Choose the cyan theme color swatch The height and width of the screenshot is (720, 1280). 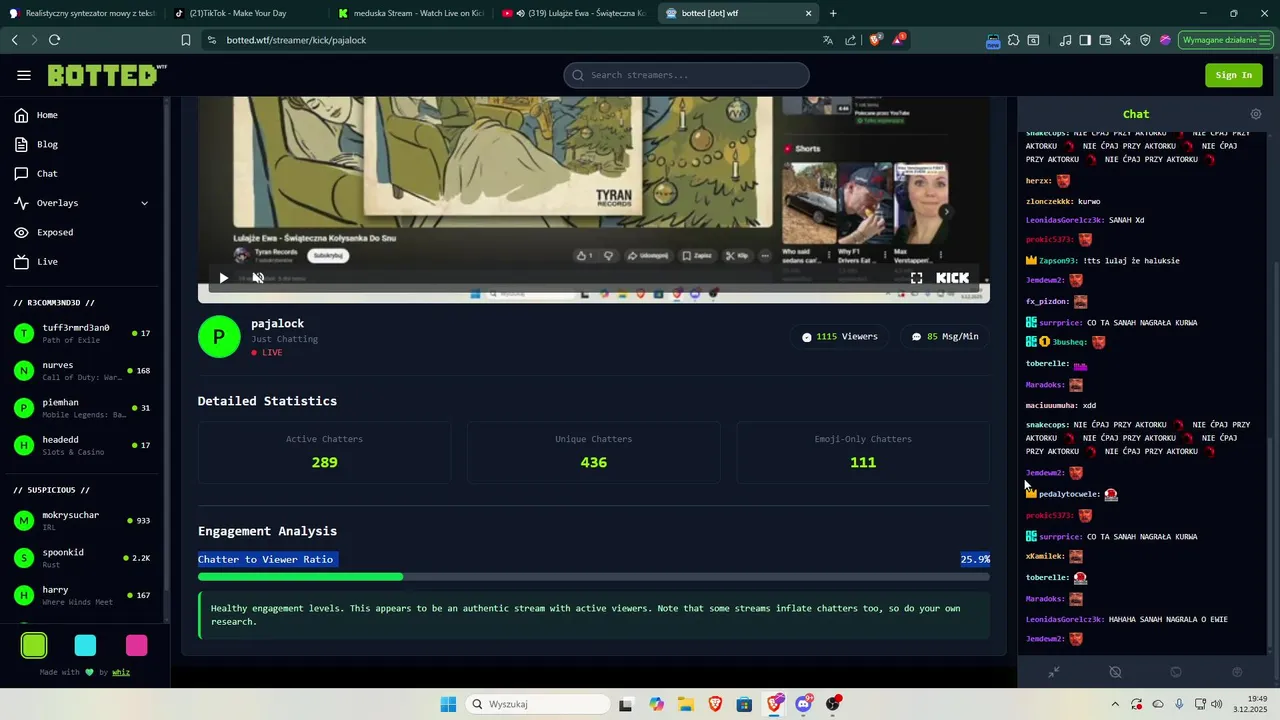click(85, 645)
